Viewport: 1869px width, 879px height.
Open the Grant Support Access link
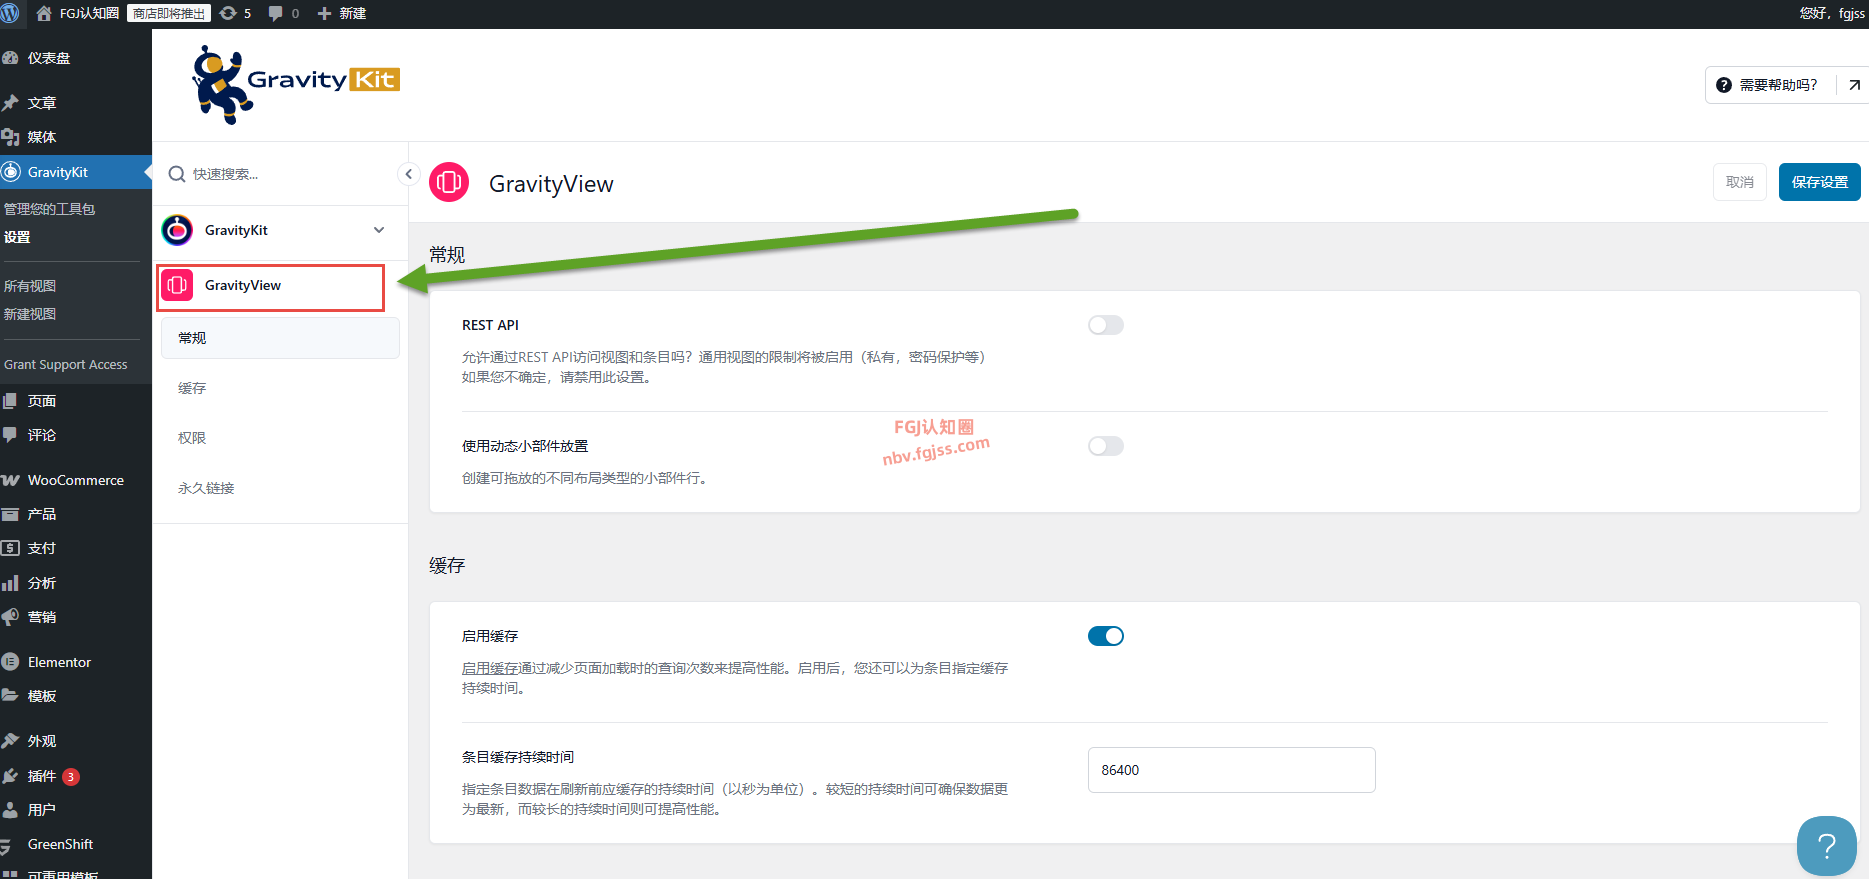point(66,365)
